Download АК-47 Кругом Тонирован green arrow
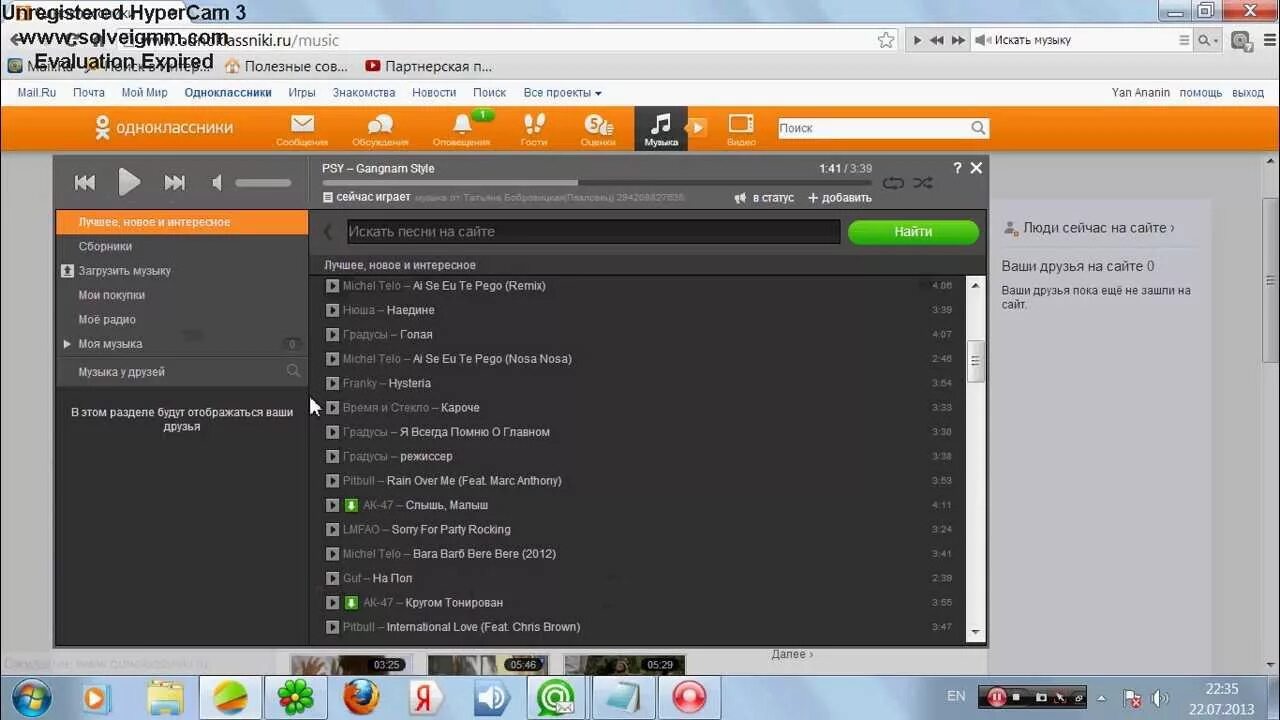This screenshot has width=1280, height=720. click(351, 603)
